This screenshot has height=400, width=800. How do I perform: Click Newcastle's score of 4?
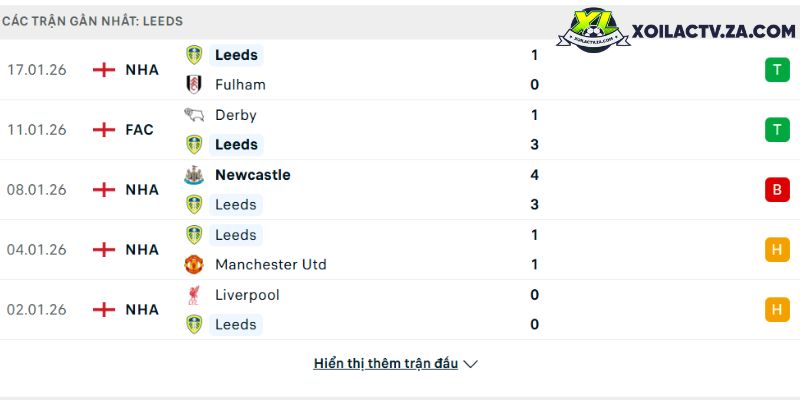535,175
